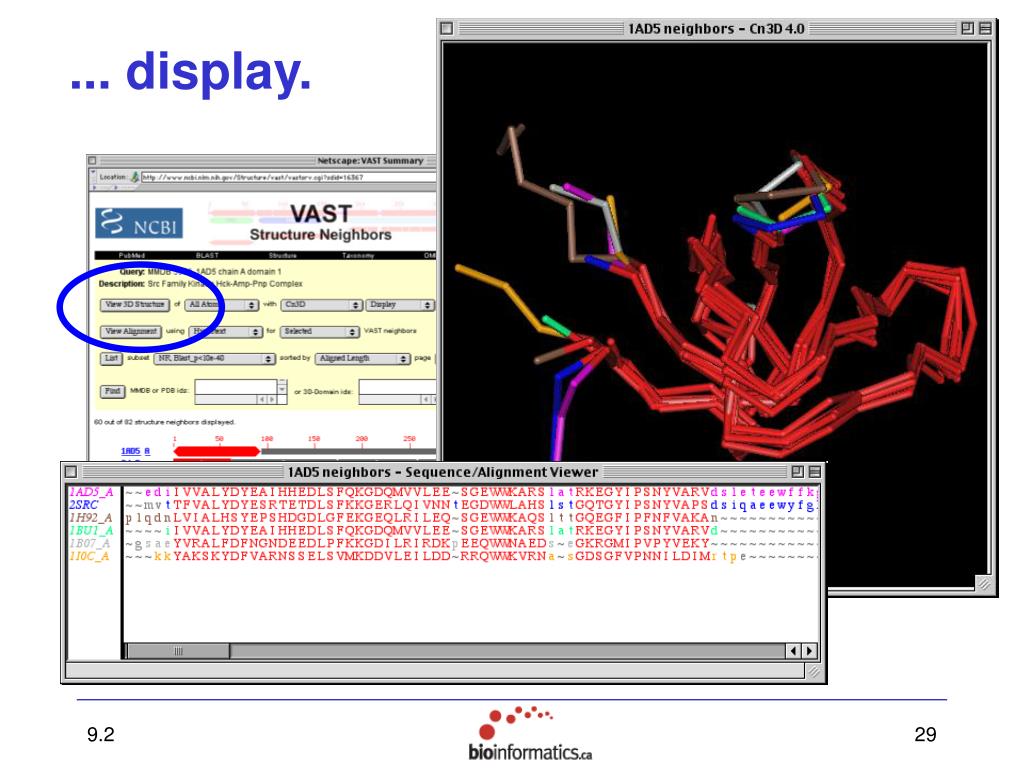The height and width of the screenshot is (768, 1024).
Task: Click the down arrow of MMDB ids box
Action: (x=282, y=389)
